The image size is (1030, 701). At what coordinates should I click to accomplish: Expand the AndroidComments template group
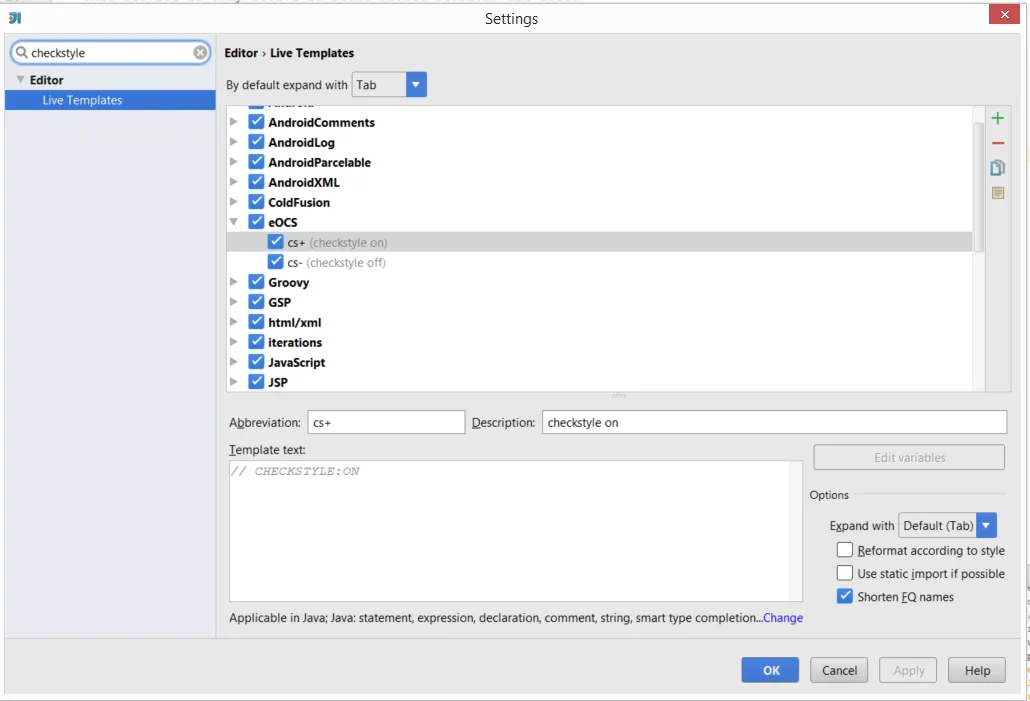coord(234,122)
